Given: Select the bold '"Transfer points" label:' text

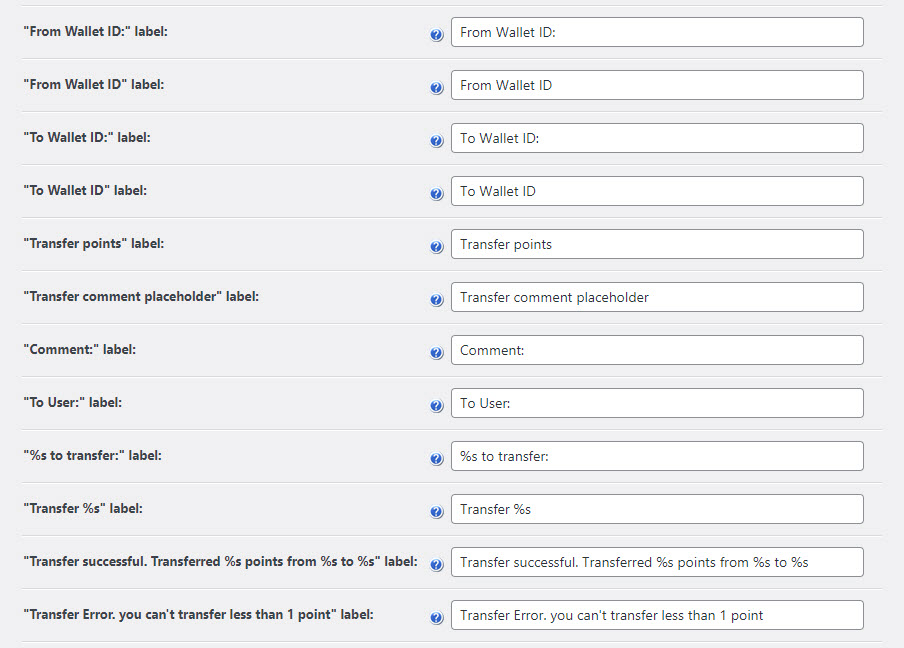Looking at the screenshot, I should click(94, 244).
